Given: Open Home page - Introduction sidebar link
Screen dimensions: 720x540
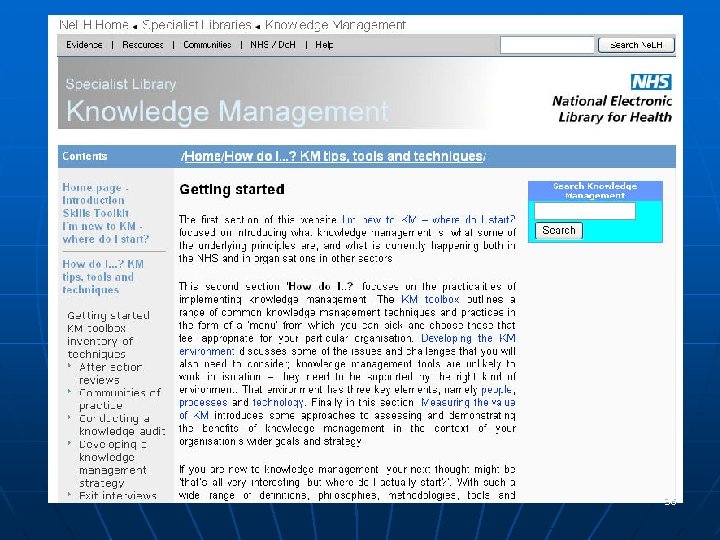Looking at the screenshot, I should (95, 194).
